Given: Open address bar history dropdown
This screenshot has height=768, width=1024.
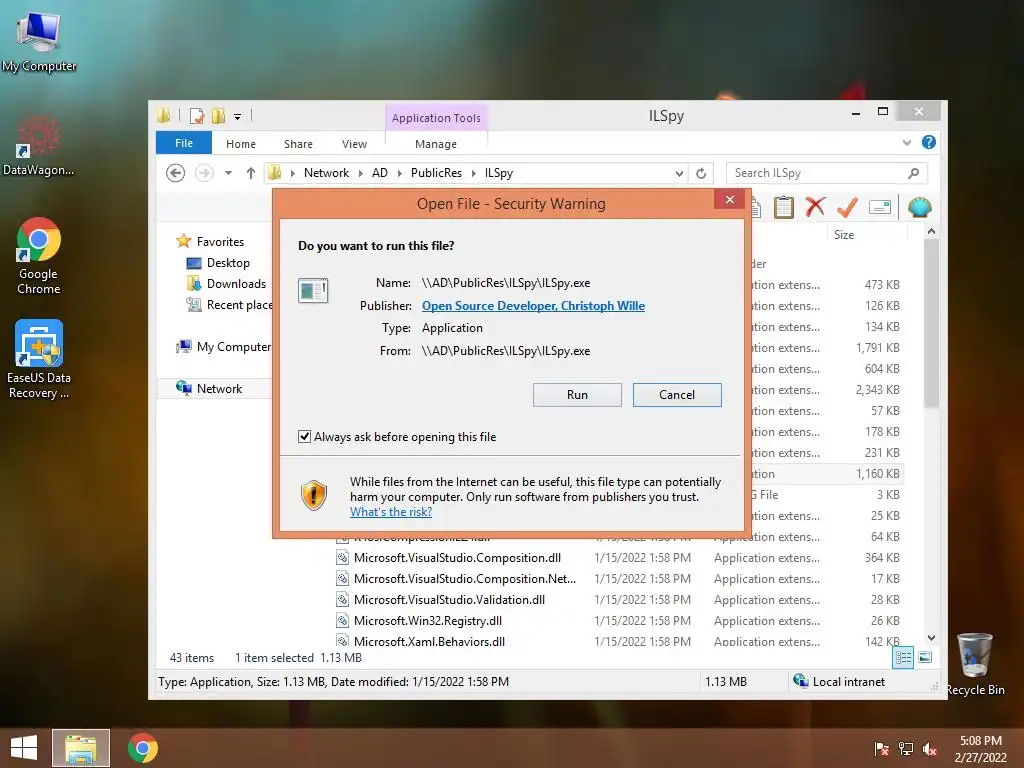Looking at the screenshot, I should point(679,173).
